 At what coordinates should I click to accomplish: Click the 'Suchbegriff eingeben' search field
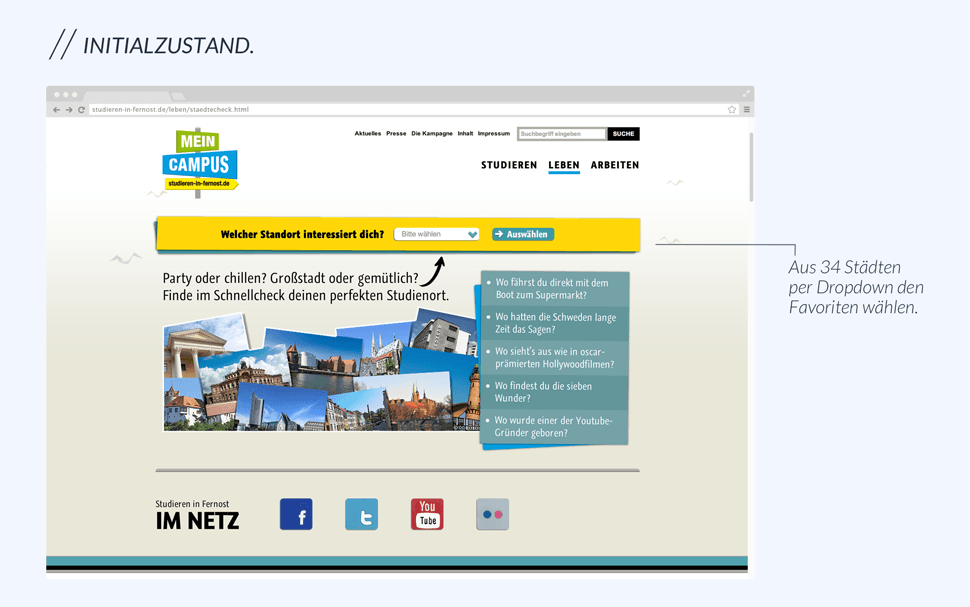pos(561,134)
